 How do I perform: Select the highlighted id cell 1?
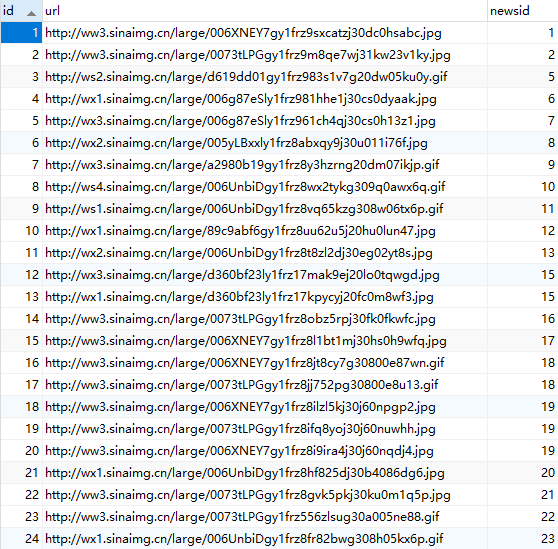(21, 33)
